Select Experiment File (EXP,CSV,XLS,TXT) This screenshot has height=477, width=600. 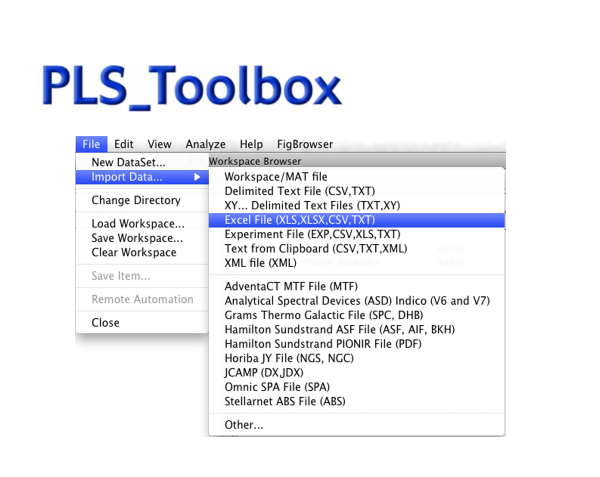(357, 234)
